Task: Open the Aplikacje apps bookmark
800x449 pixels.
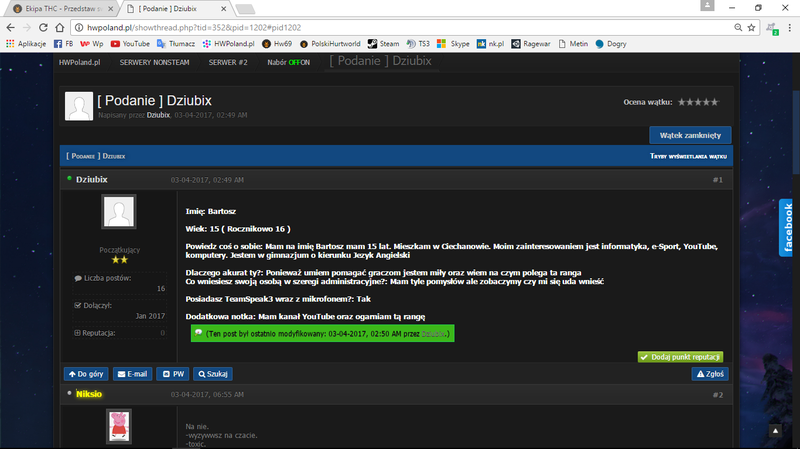Action: 26,44
